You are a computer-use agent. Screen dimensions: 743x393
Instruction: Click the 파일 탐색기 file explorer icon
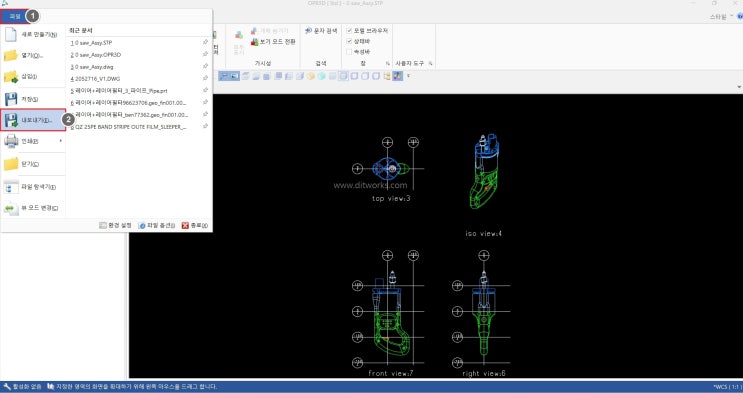[11, 187]
